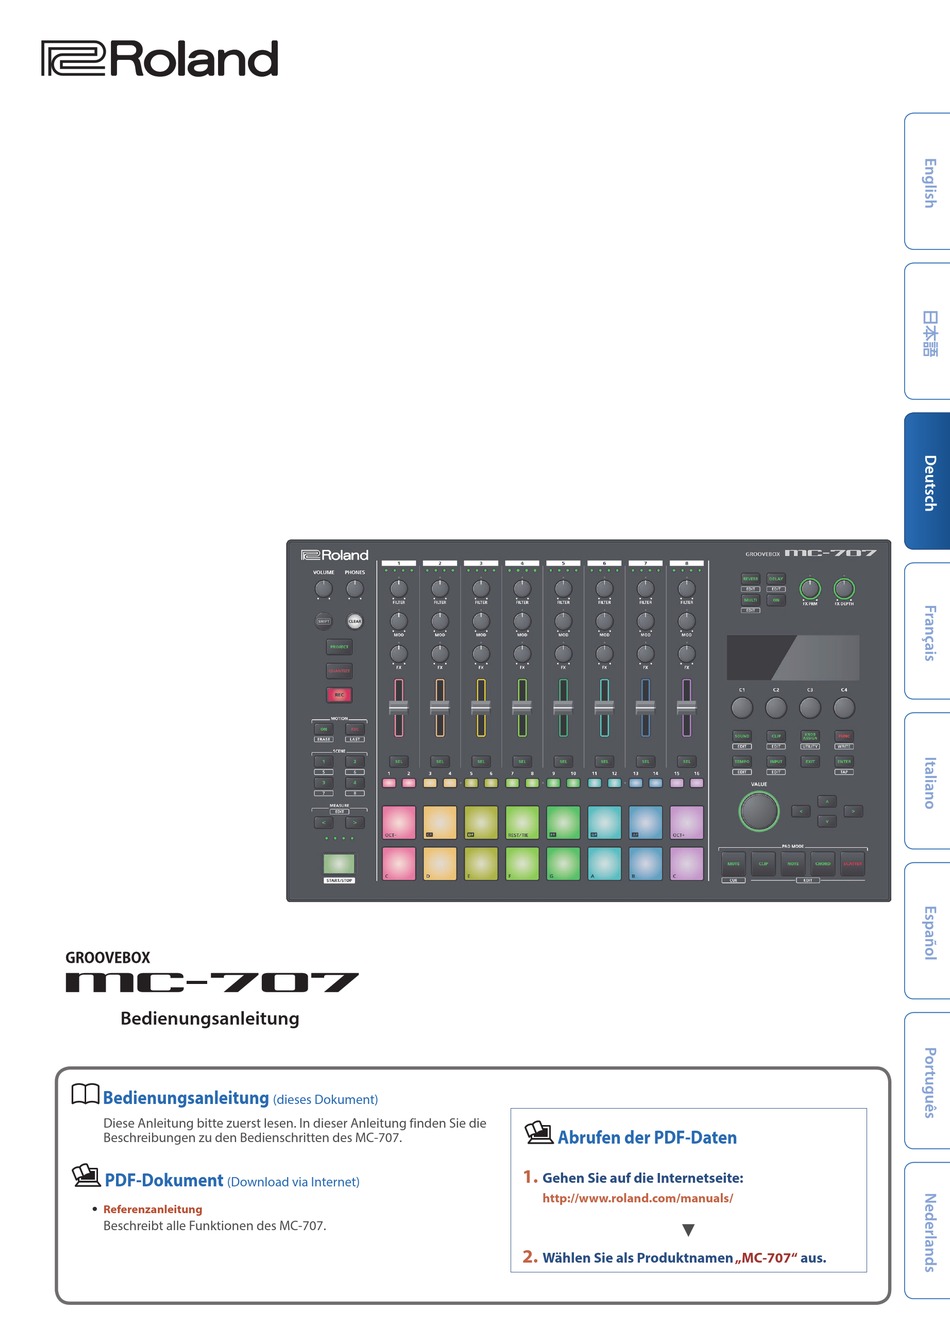This screenshot has width=950, height=1344.
Task: Click the device display screen
Action: click(793, 658)
